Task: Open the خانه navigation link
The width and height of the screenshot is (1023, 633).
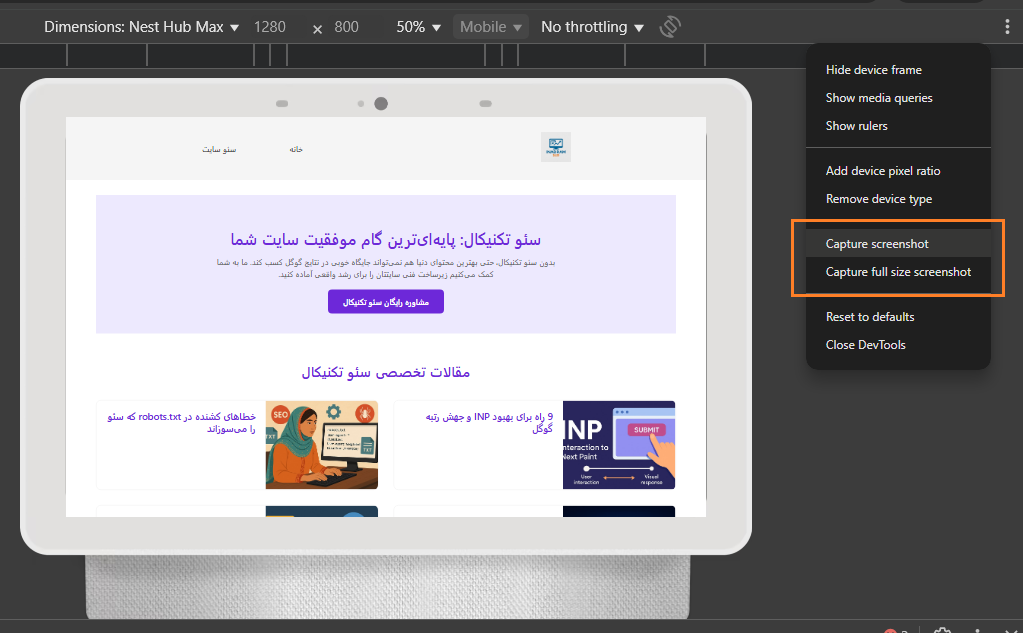Action: click(296, 149)
